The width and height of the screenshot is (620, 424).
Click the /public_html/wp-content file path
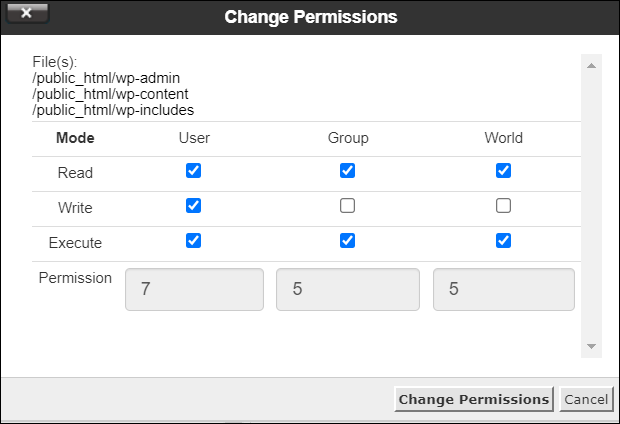(x=110, y=93)
